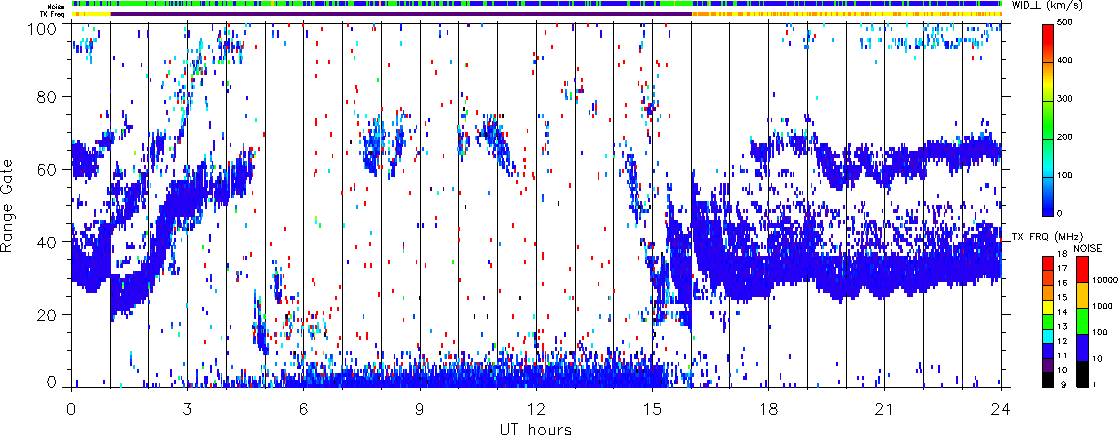Click the '12' tick on the UT hours axis
This screenshot has height=435, width=1118.
click(536, 409)
